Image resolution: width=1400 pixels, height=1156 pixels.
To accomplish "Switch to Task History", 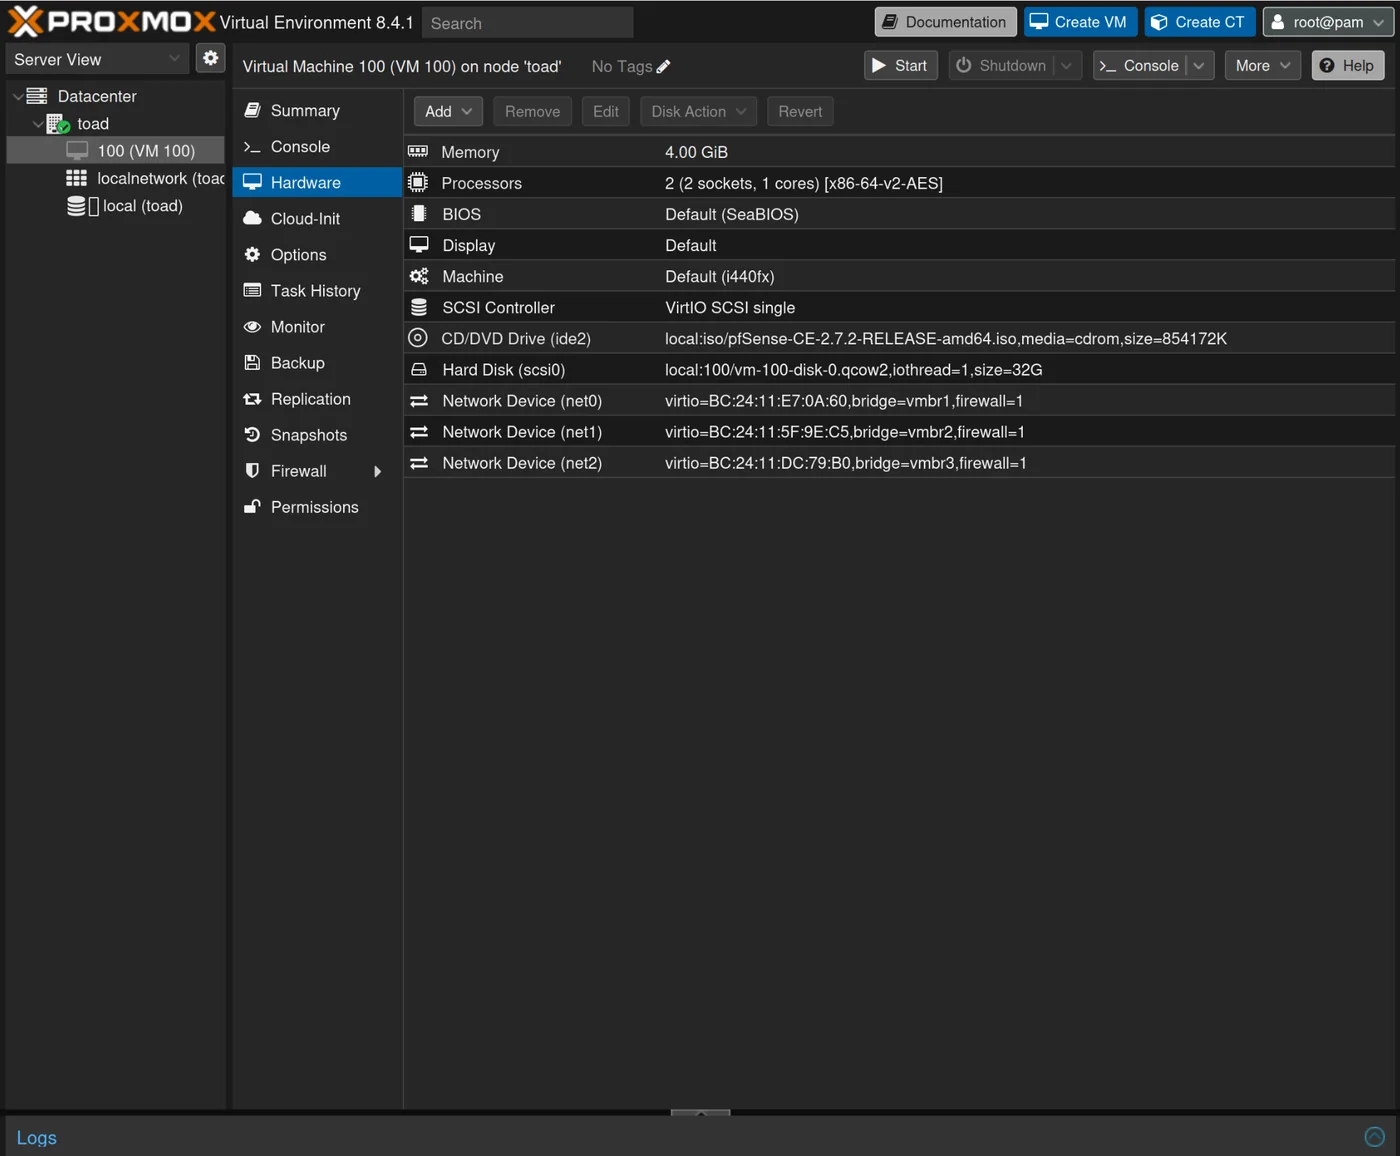I will tap(313, 290).
